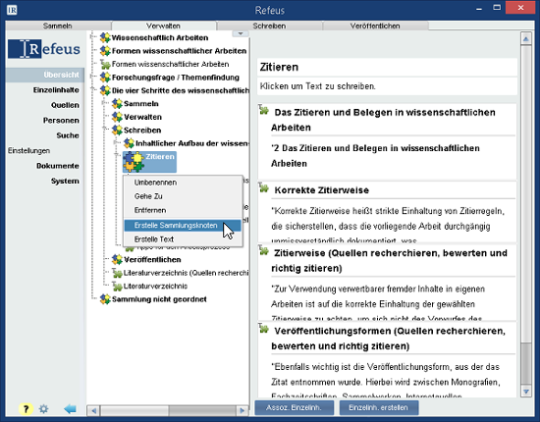Viewport: 540px width, 422px height.
Task: Click the yellow help question mark icon
Action: 26,409
